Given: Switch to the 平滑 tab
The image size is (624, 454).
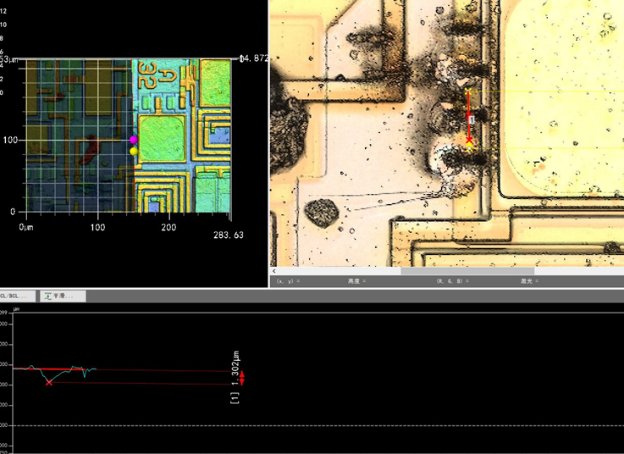Looking at the screenshot, I should pos(62,297).
